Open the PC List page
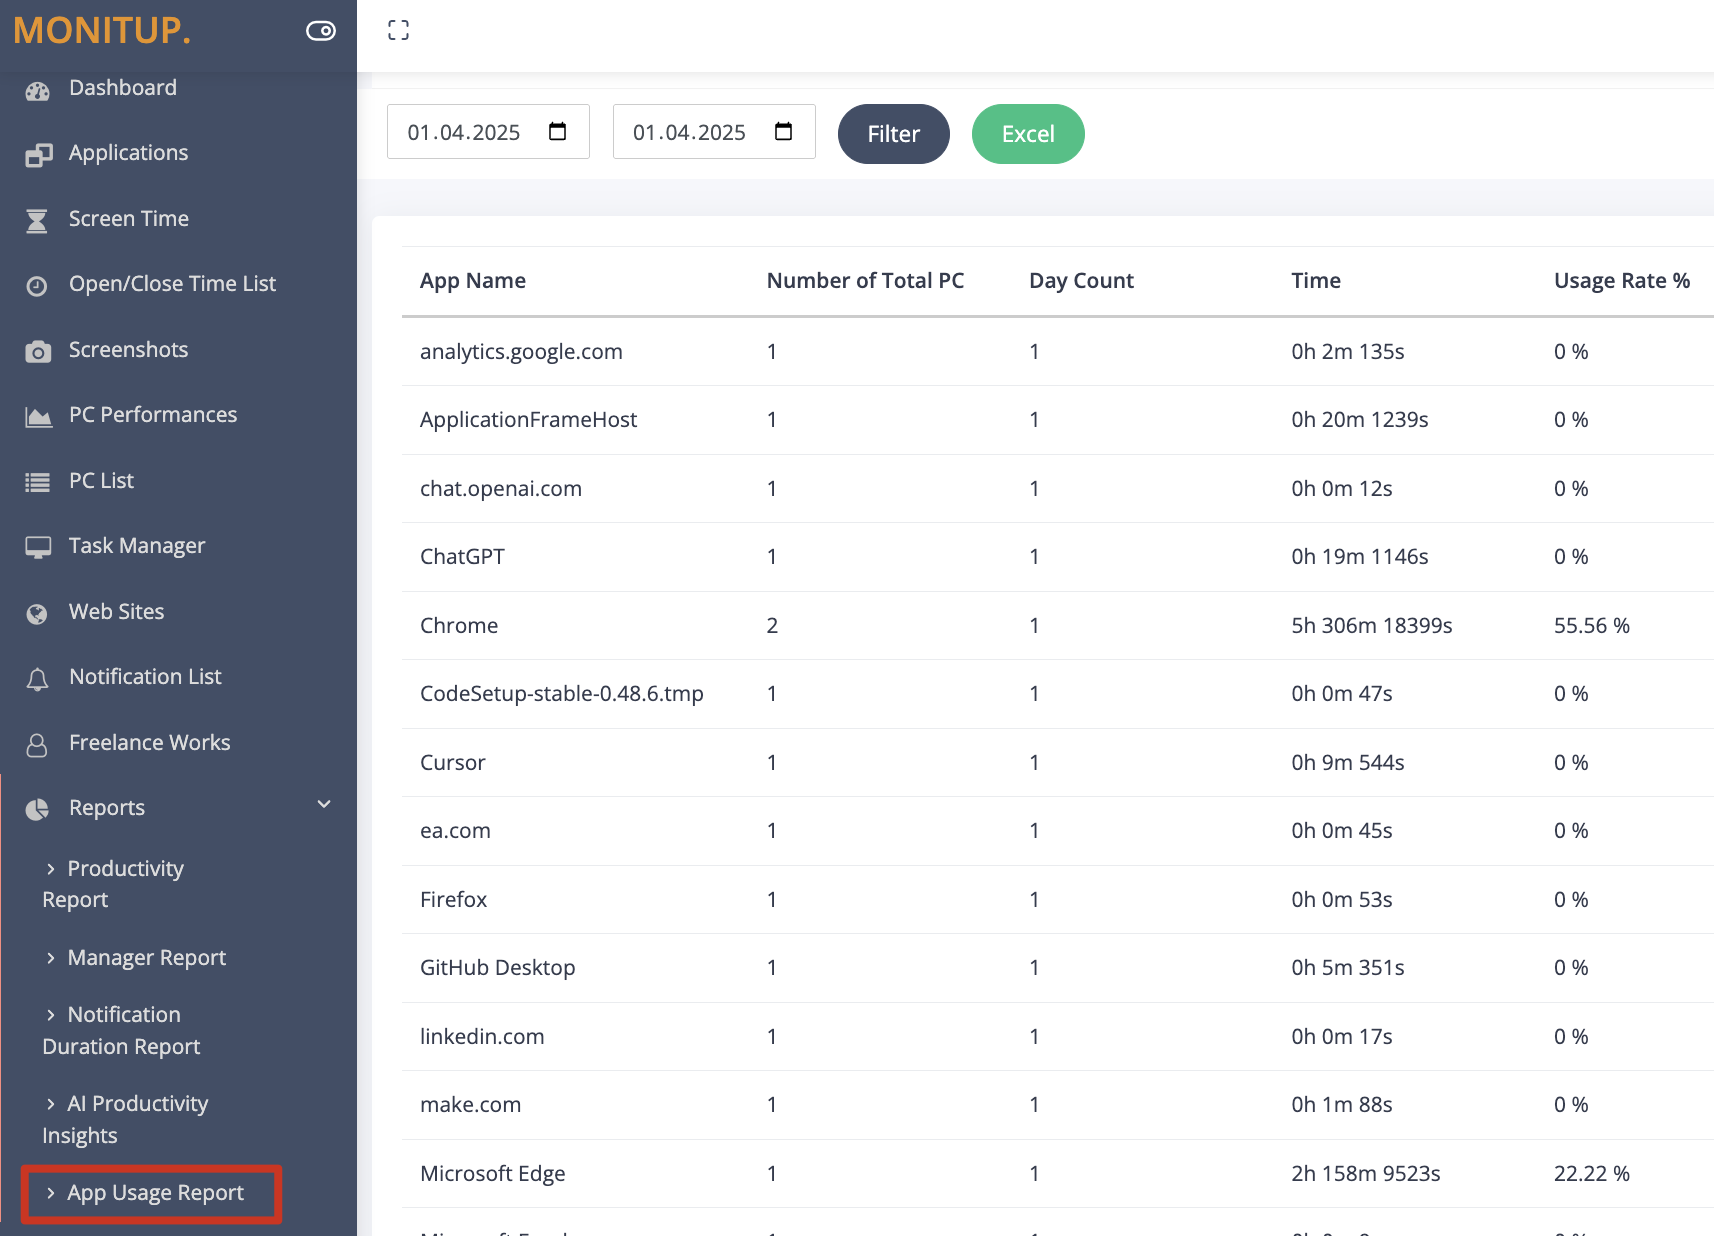The width and height of the screenshot is (1714, 1236). pos(101,481)
